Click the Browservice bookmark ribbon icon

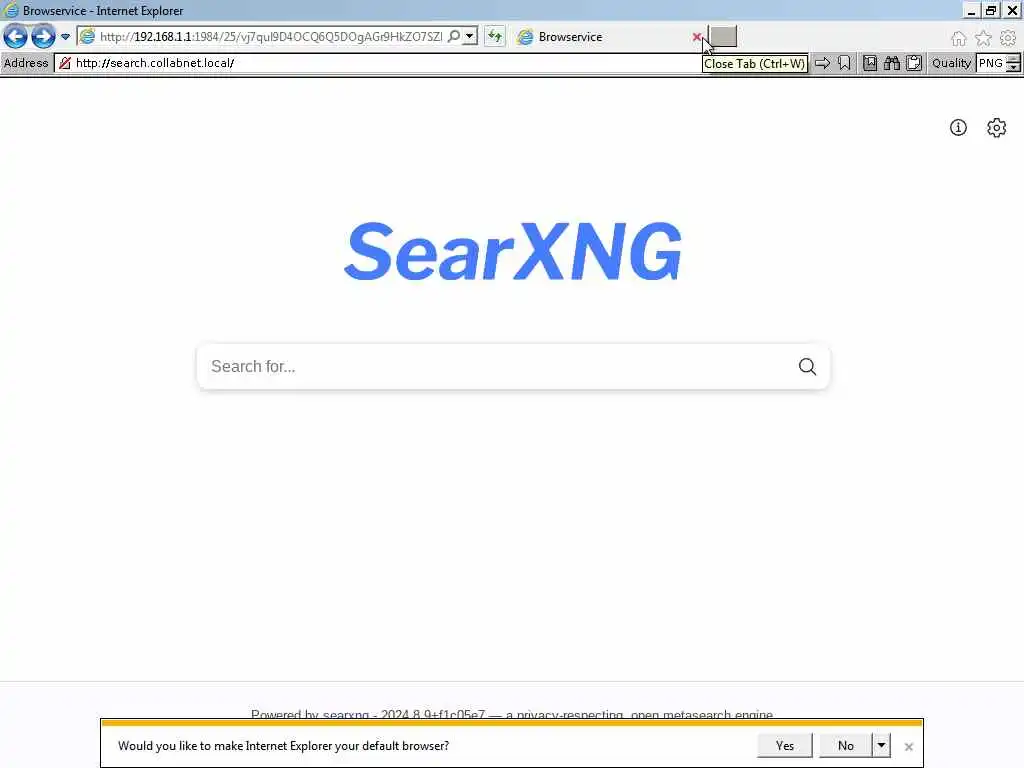pos(844,63)
